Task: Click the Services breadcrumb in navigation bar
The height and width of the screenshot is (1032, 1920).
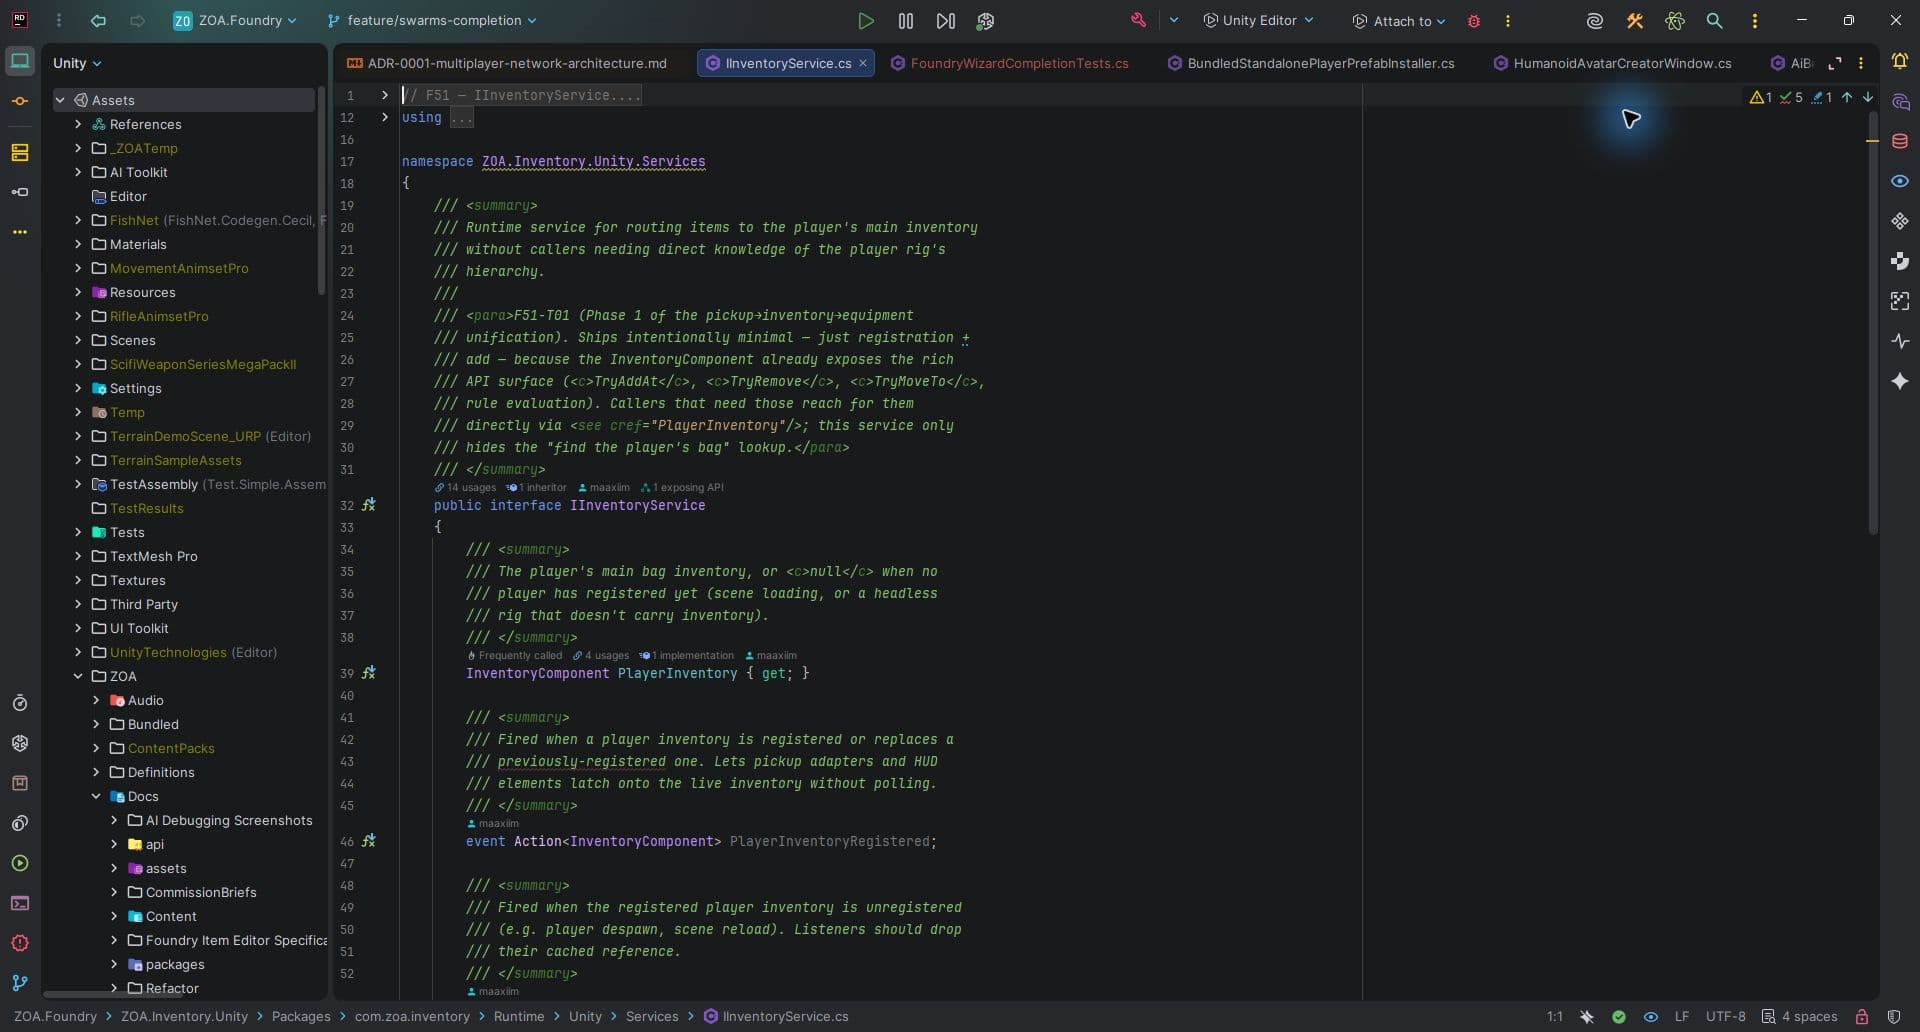Action: click(x=652, y=1016)
